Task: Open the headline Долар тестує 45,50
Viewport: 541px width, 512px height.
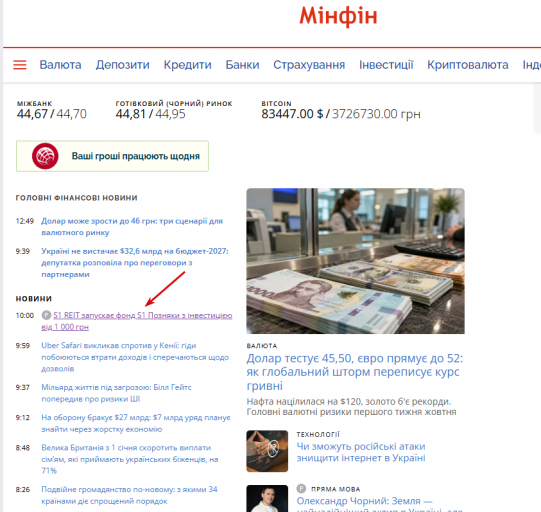Action: (355, 372)
